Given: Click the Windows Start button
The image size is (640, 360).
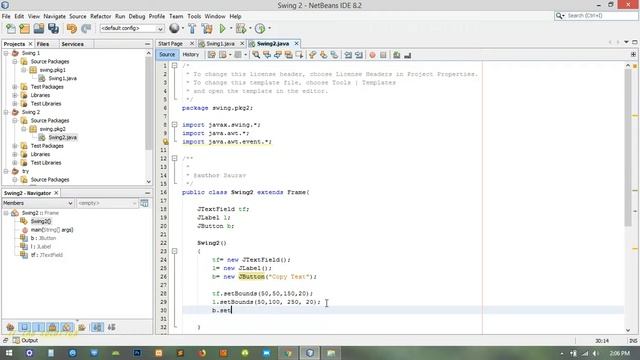Looking at the screenshot, I should click(x=9, y=353).
